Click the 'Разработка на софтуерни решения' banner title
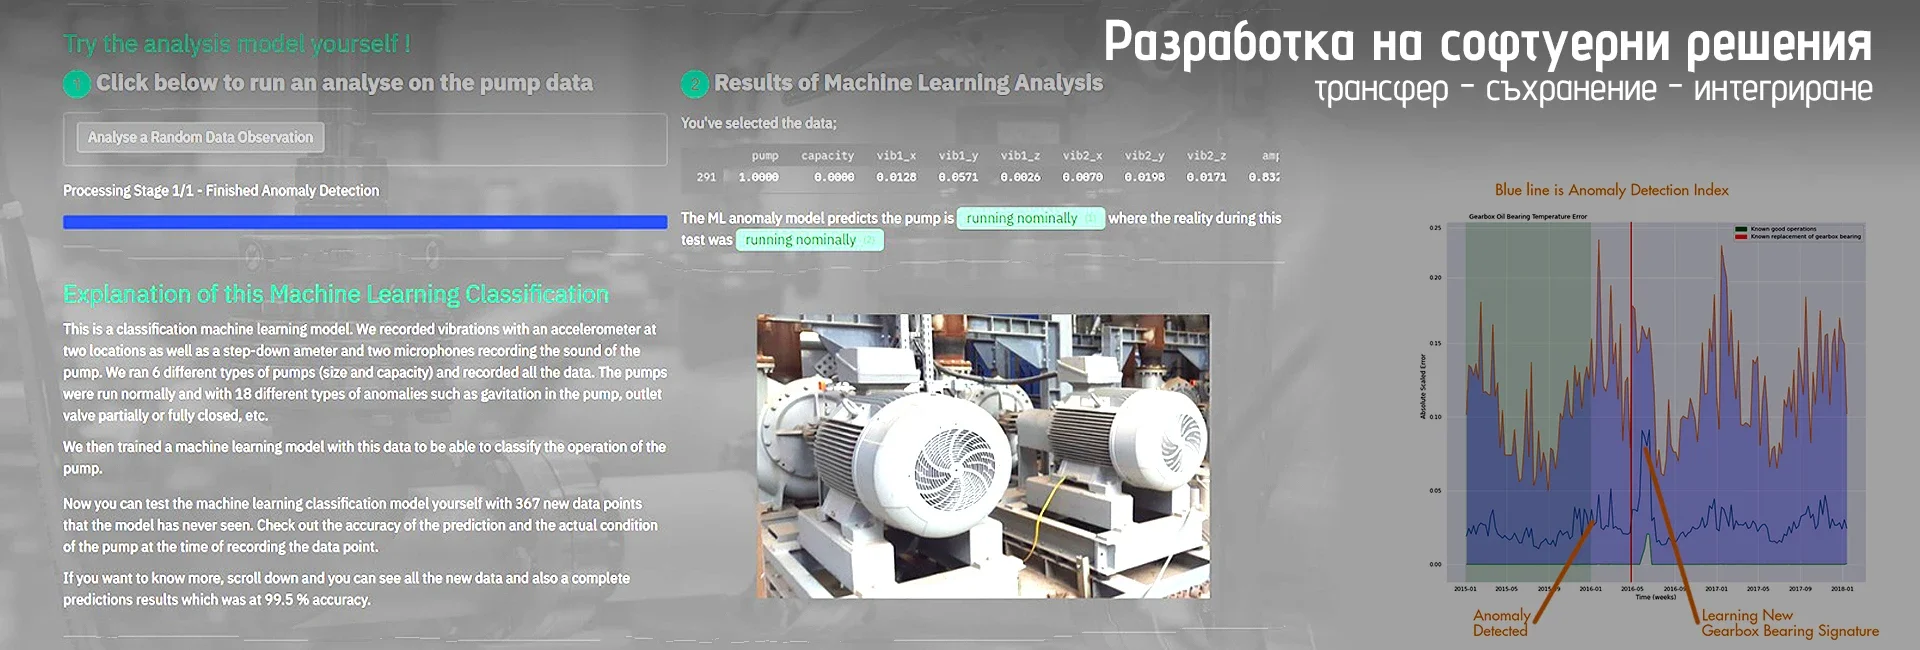This screenshot has height=650, width=1920. 1488,42
